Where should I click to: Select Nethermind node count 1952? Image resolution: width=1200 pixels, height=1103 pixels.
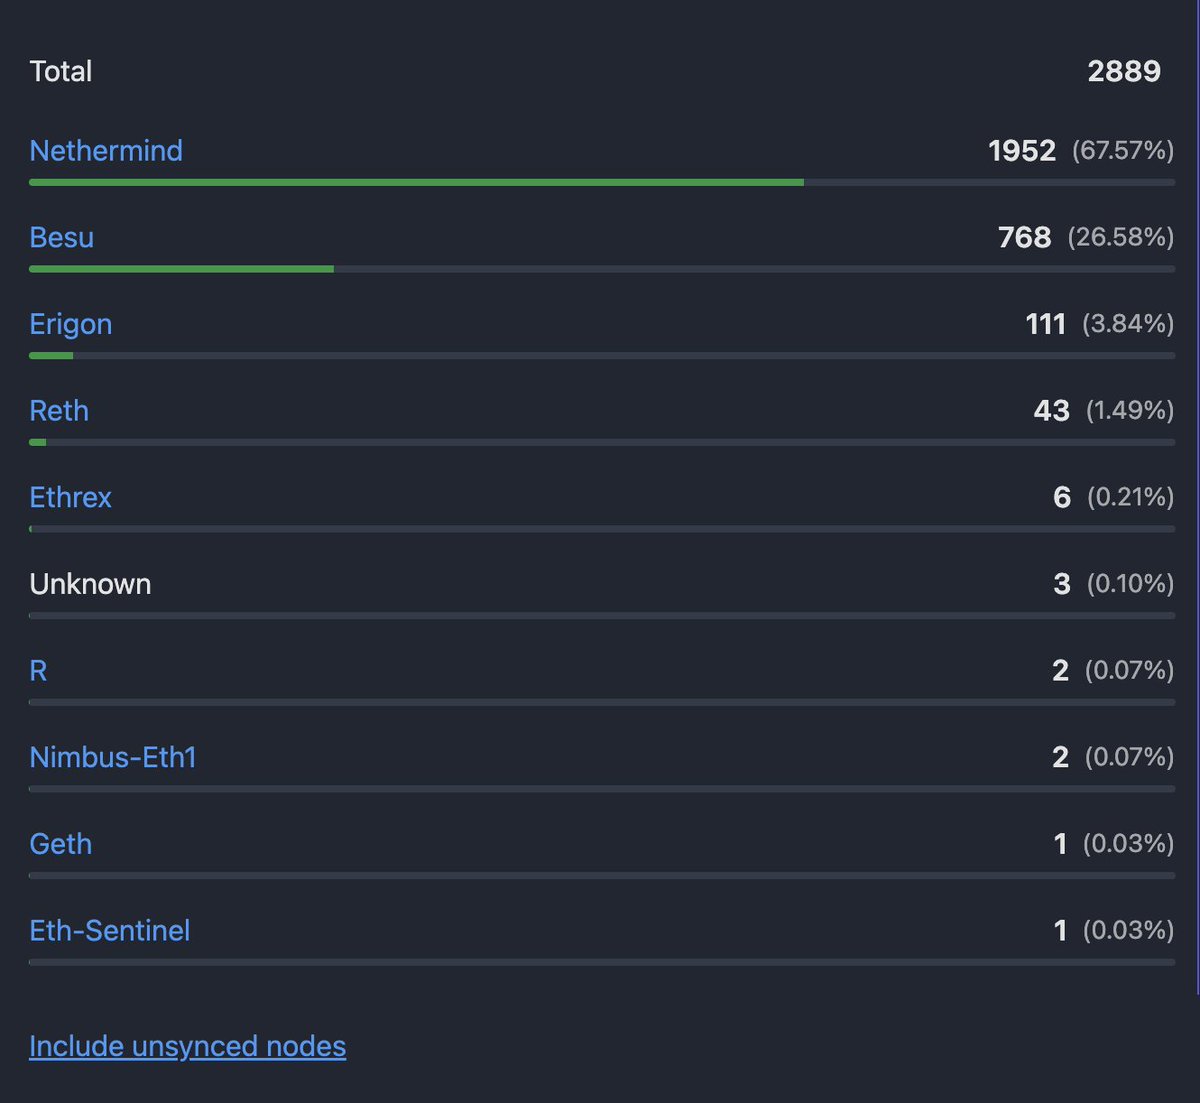(1022, 151)
